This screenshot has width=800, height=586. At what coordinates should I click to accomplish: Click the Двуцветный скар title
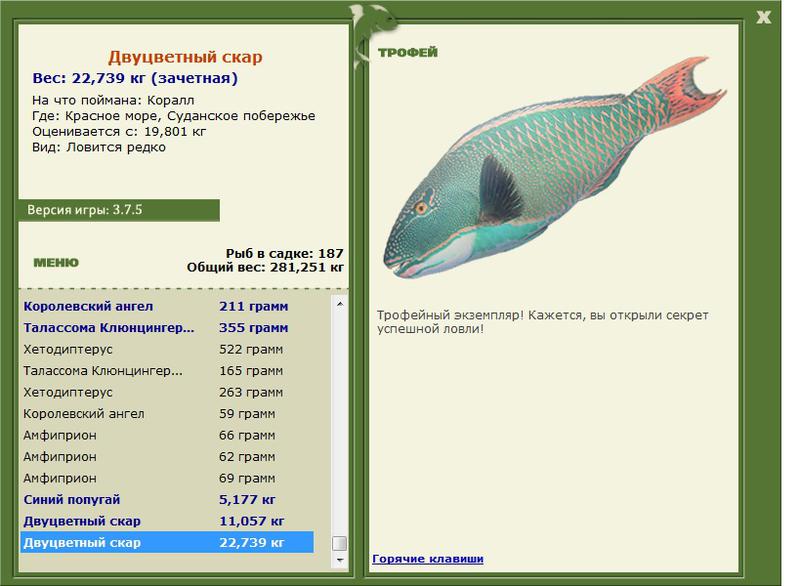tap(185, 57)
